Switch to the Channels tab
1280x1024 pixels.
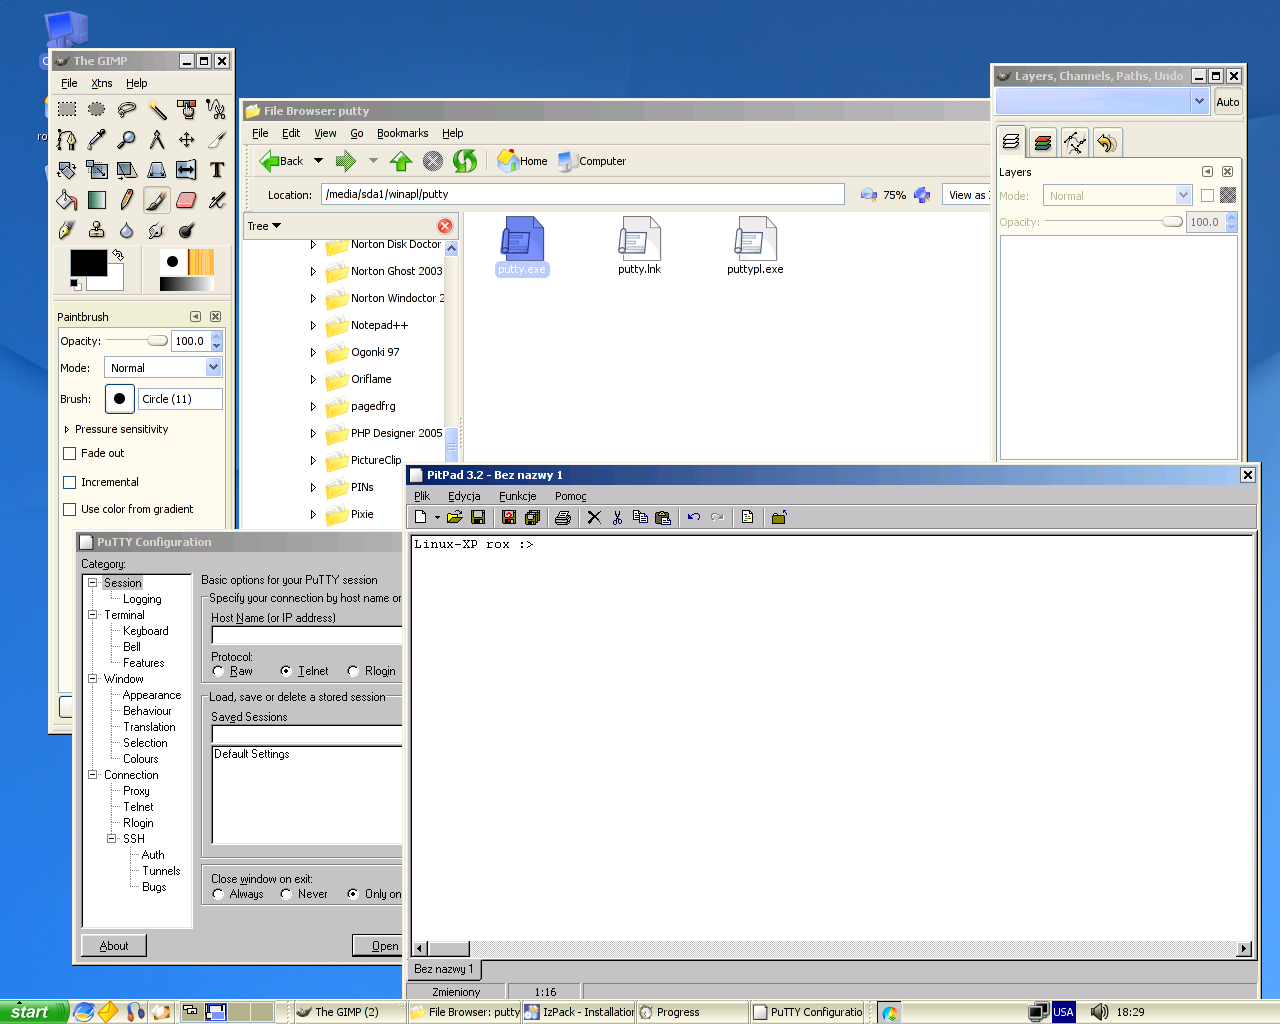pos(1043,142)
